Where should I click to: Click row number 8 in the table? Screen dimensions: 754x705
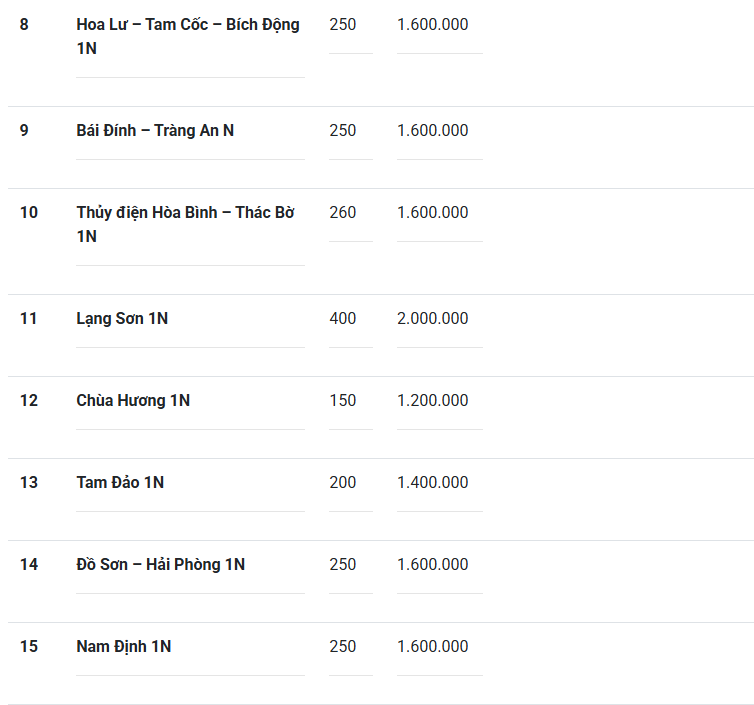tap(25, 24)
